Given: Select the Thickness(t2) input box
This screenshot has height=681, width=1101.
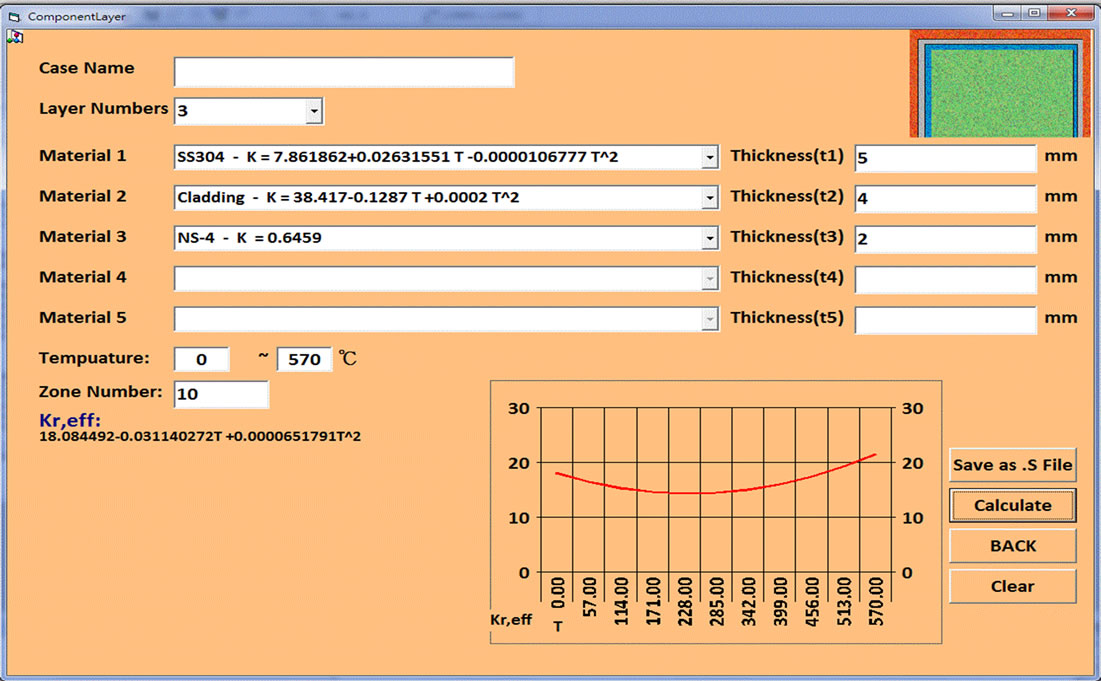Looking at the screenshot, I should (x=945, y=198).
